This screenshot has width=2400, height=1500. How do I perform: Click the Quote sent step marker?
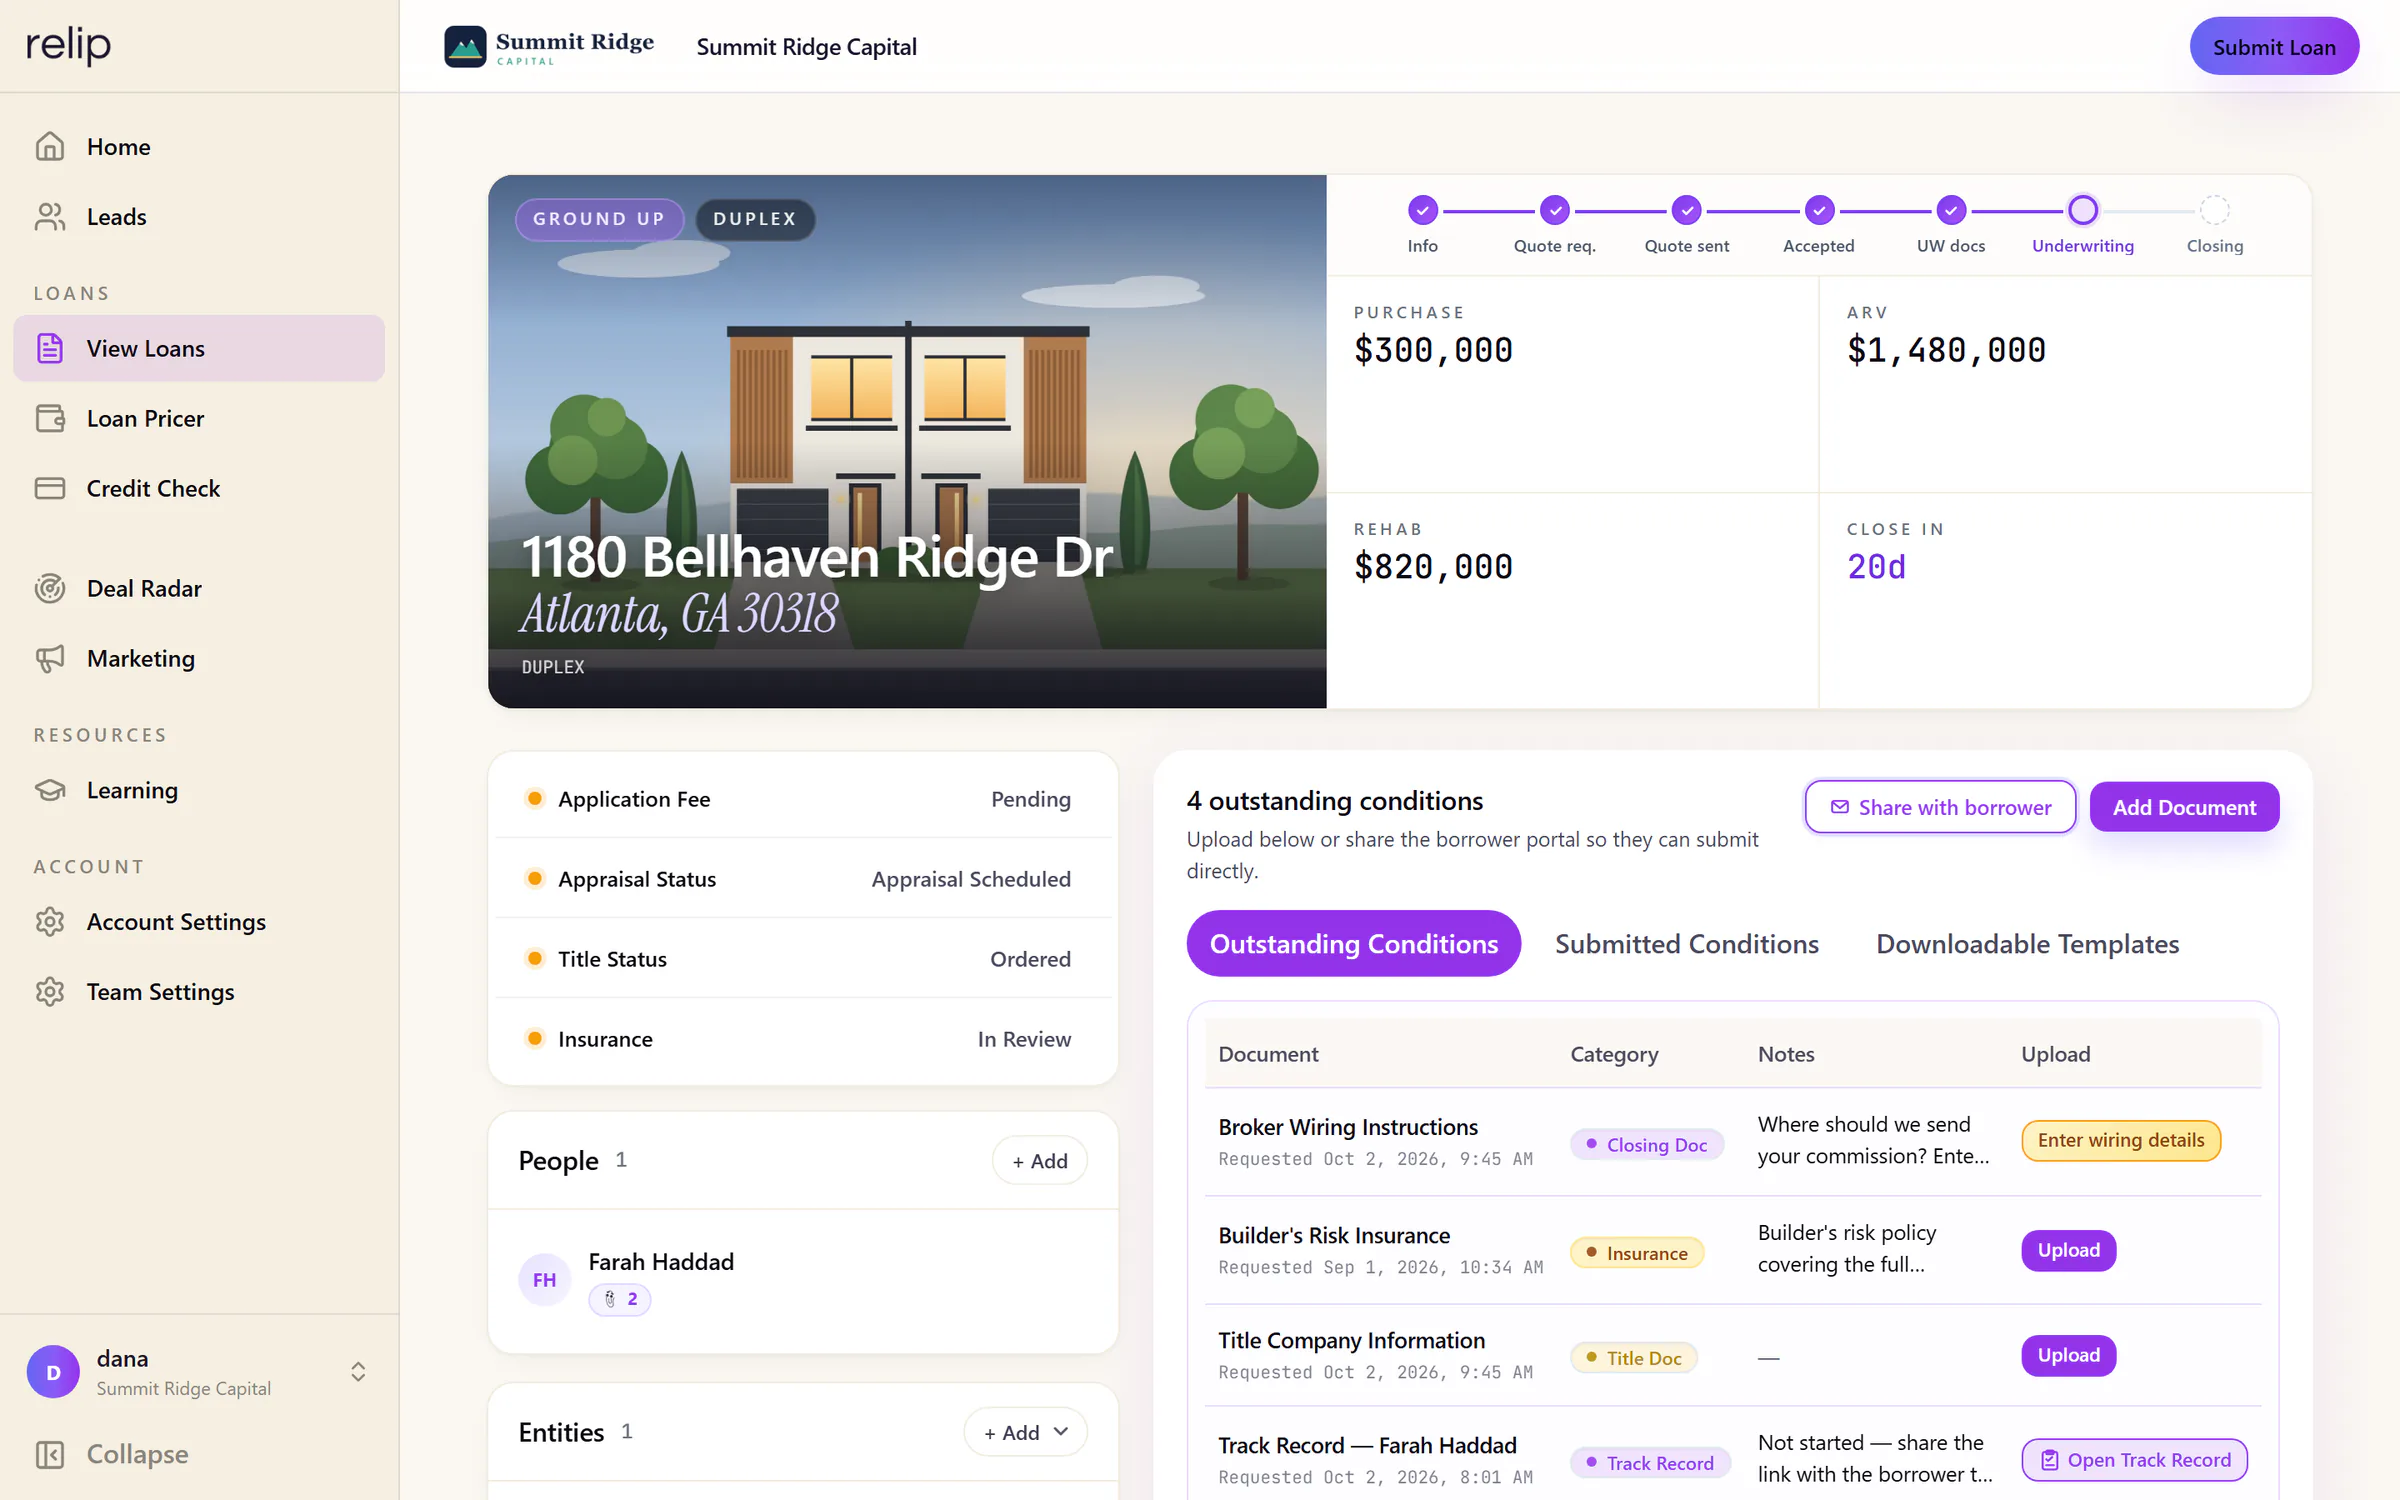[x=1686, y=210]
